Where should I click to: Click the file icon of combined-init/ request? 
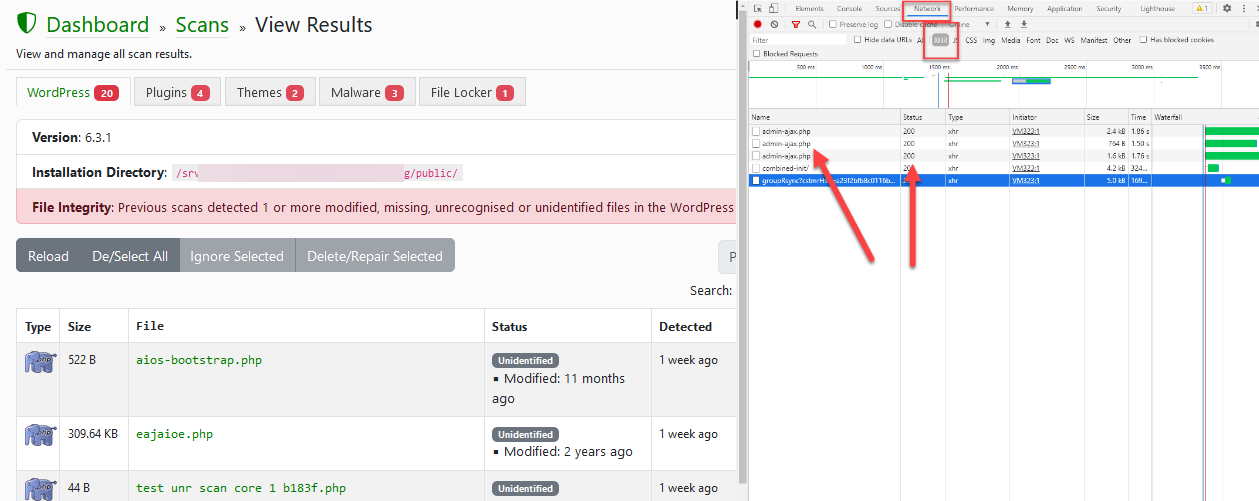click(x=756, y=168)
